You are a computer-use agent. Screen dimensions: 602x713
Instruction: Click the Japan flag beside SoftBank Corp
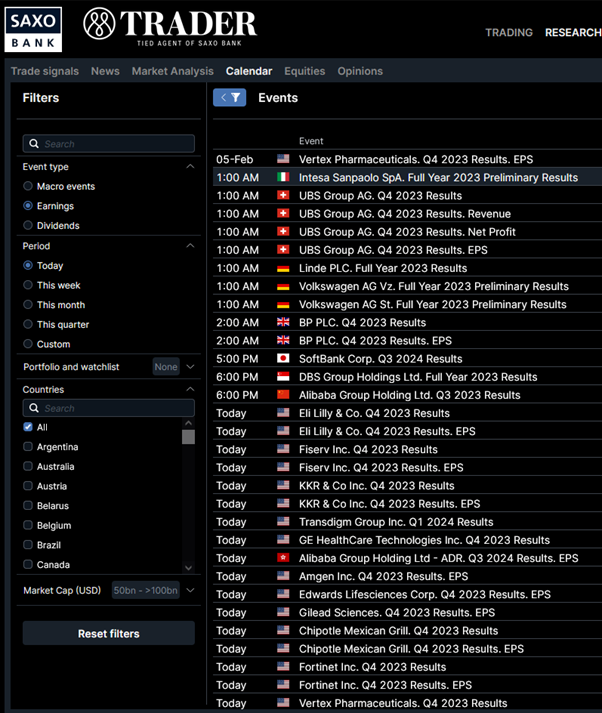[x=283, y=358]
